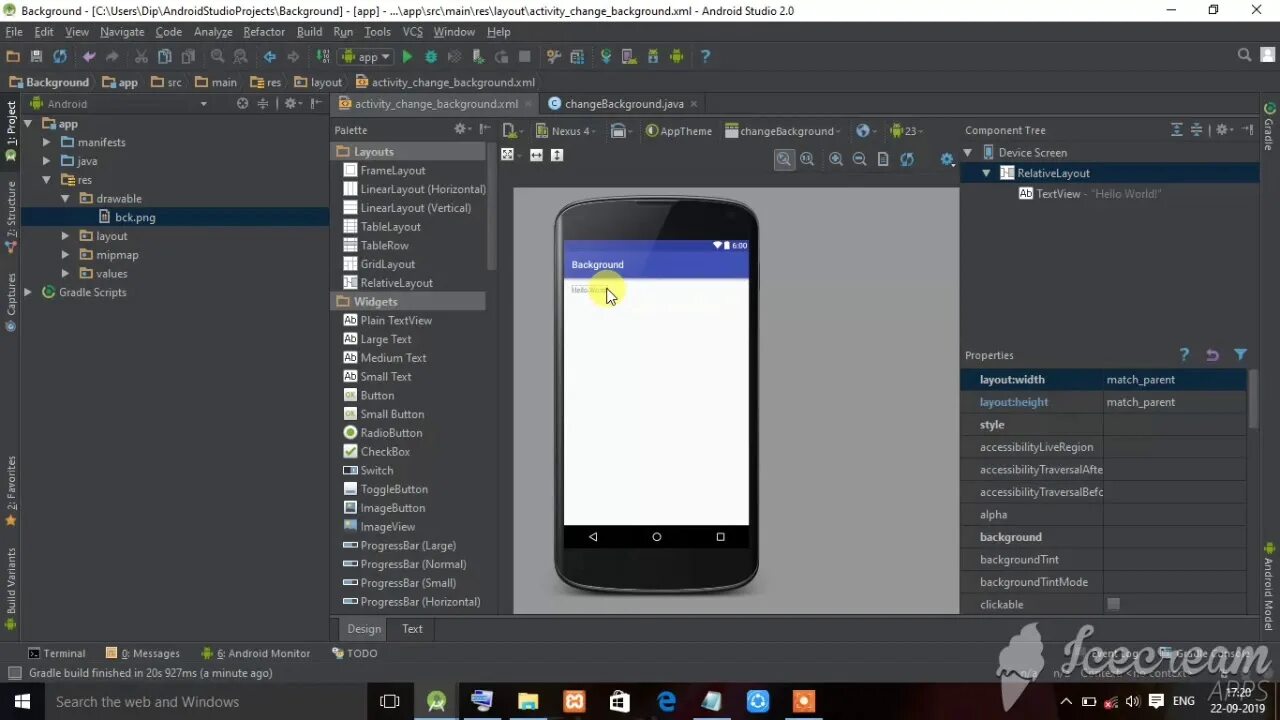1280x720 pixels.
Task: Click the Cut scissors icon
Action: [x=141, y=57]
